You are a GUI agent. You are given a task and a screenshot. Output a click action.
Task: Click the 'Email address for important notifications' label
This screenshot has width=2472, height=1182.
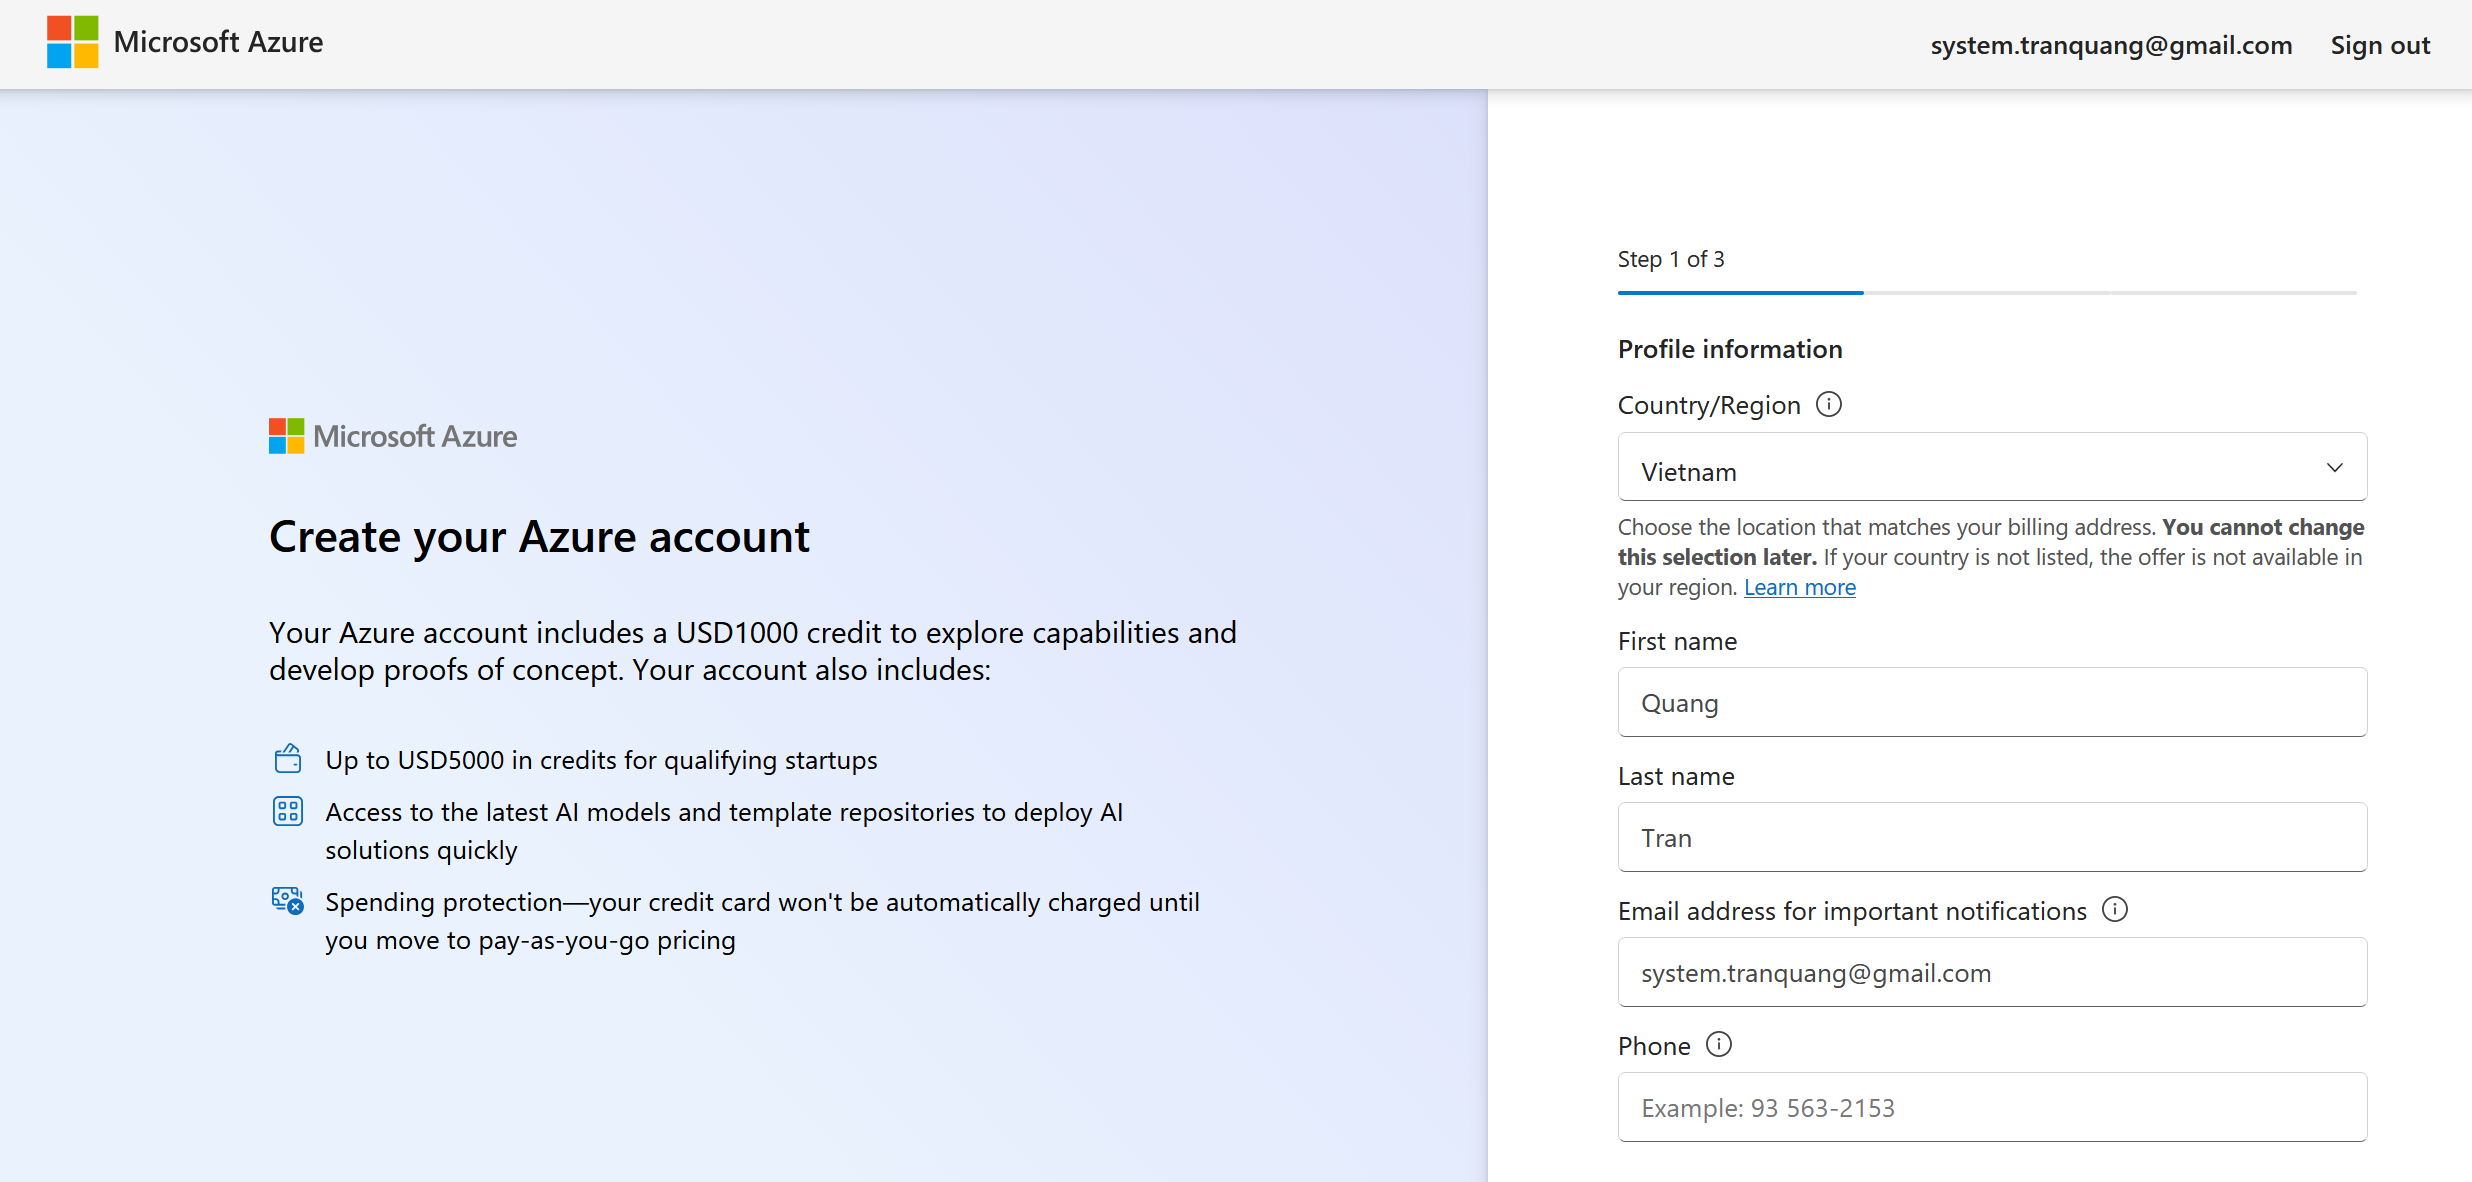(1852, 911)
